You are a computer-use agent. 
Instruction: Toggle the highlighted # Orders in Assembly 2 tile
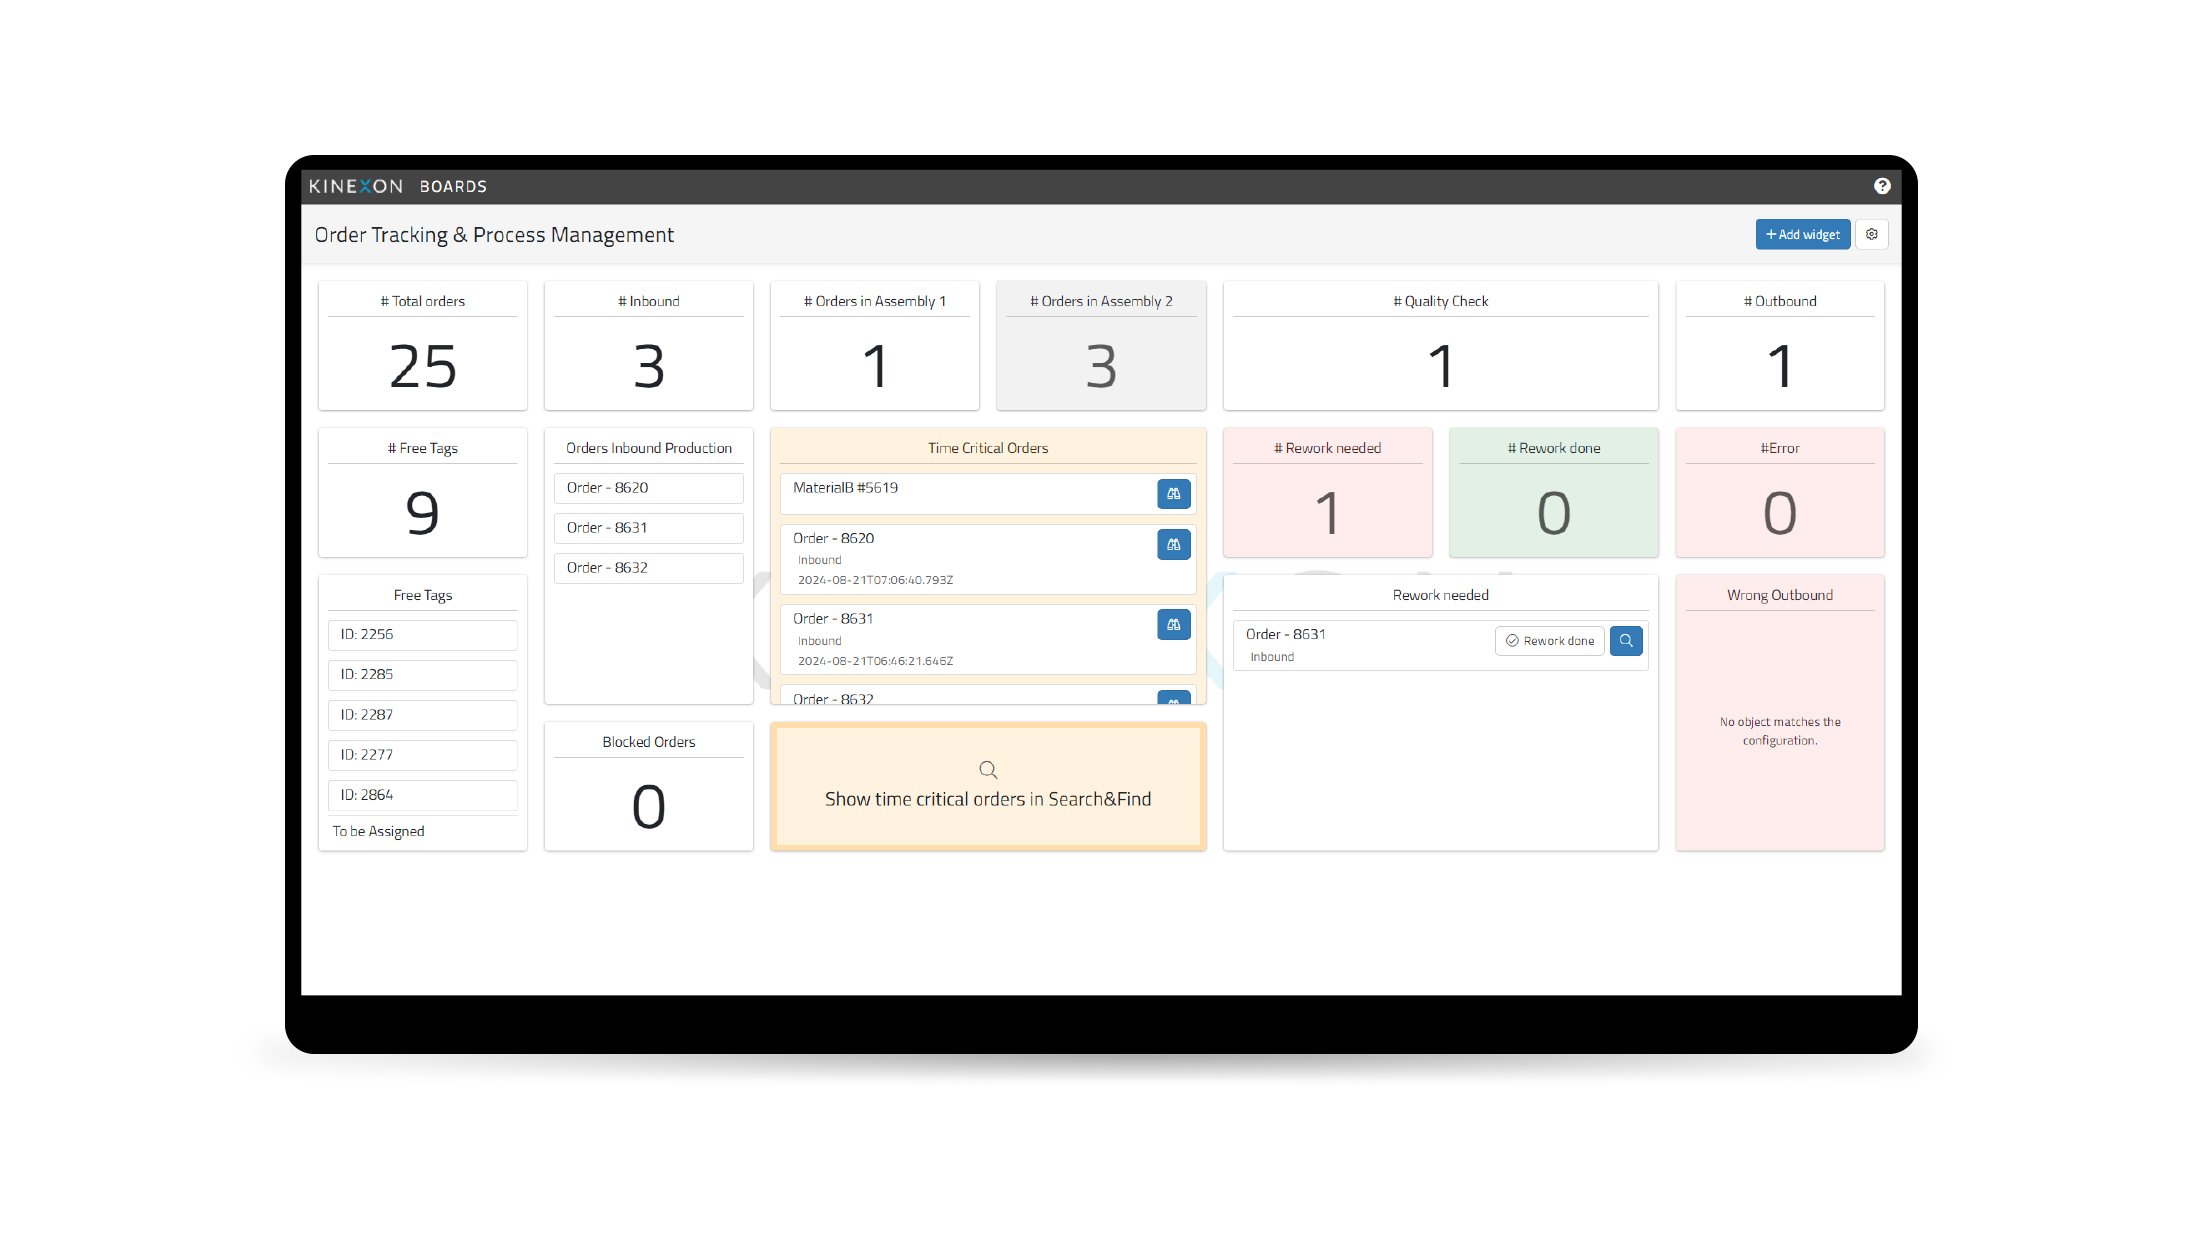point(1101,345)
